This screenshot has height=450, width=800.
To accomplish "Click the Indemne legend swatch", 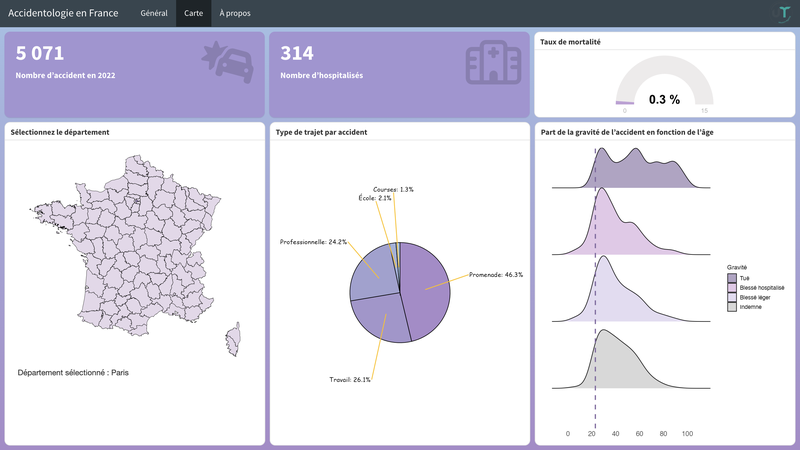I will point(732,307).
